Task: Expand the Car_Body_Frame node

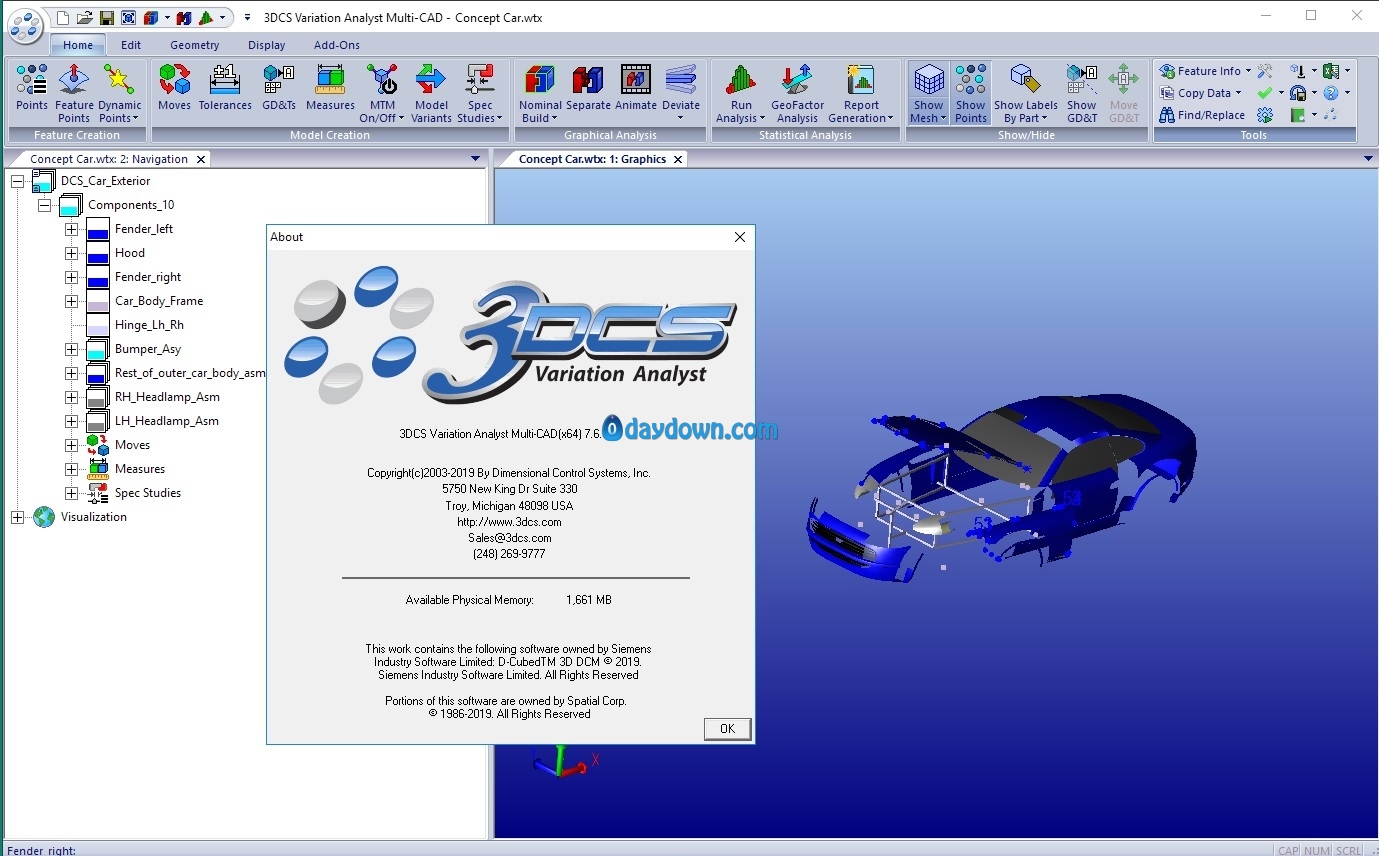Action: coord(71,301)
